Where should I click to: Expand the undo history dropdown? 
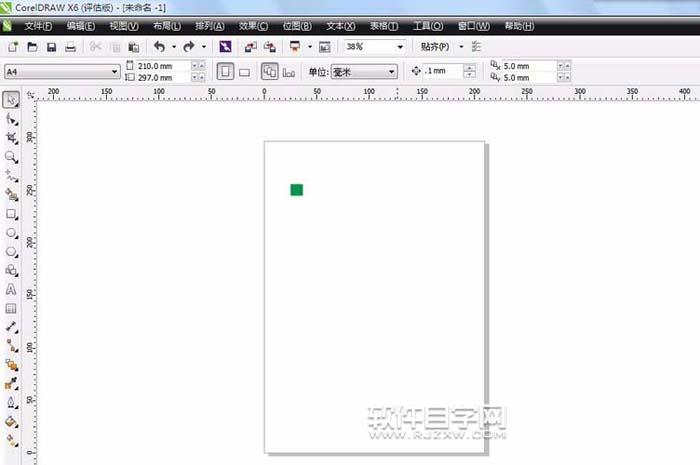pyautogui.click(x=174, y=46)
